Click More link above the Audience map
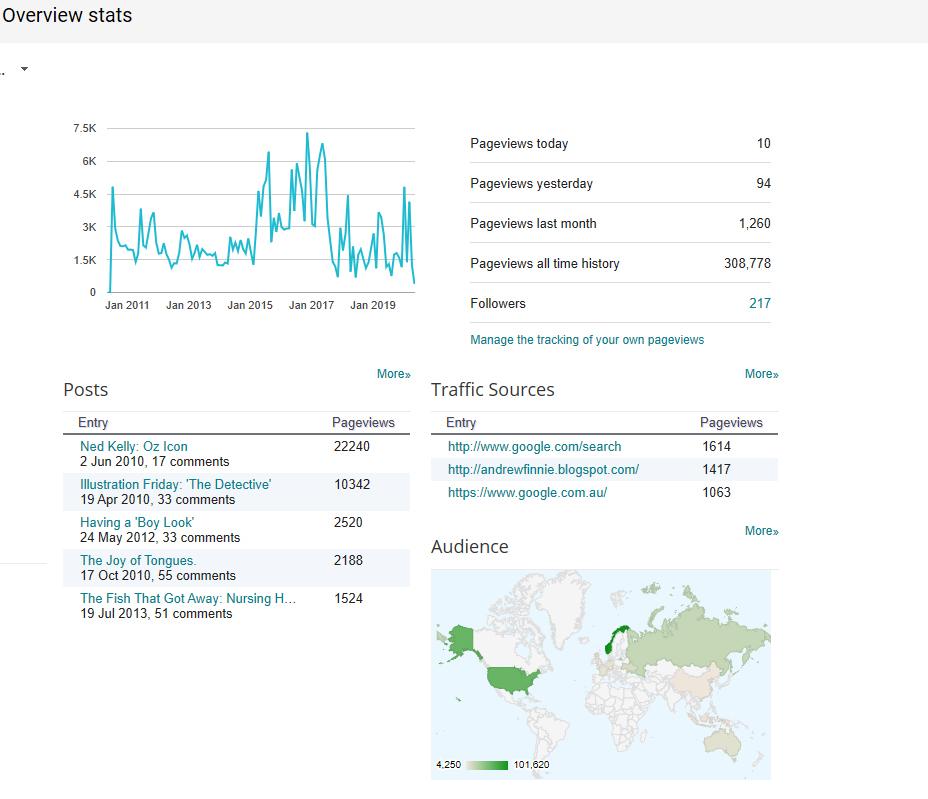928x799 pixels. (x=761, y=531)
